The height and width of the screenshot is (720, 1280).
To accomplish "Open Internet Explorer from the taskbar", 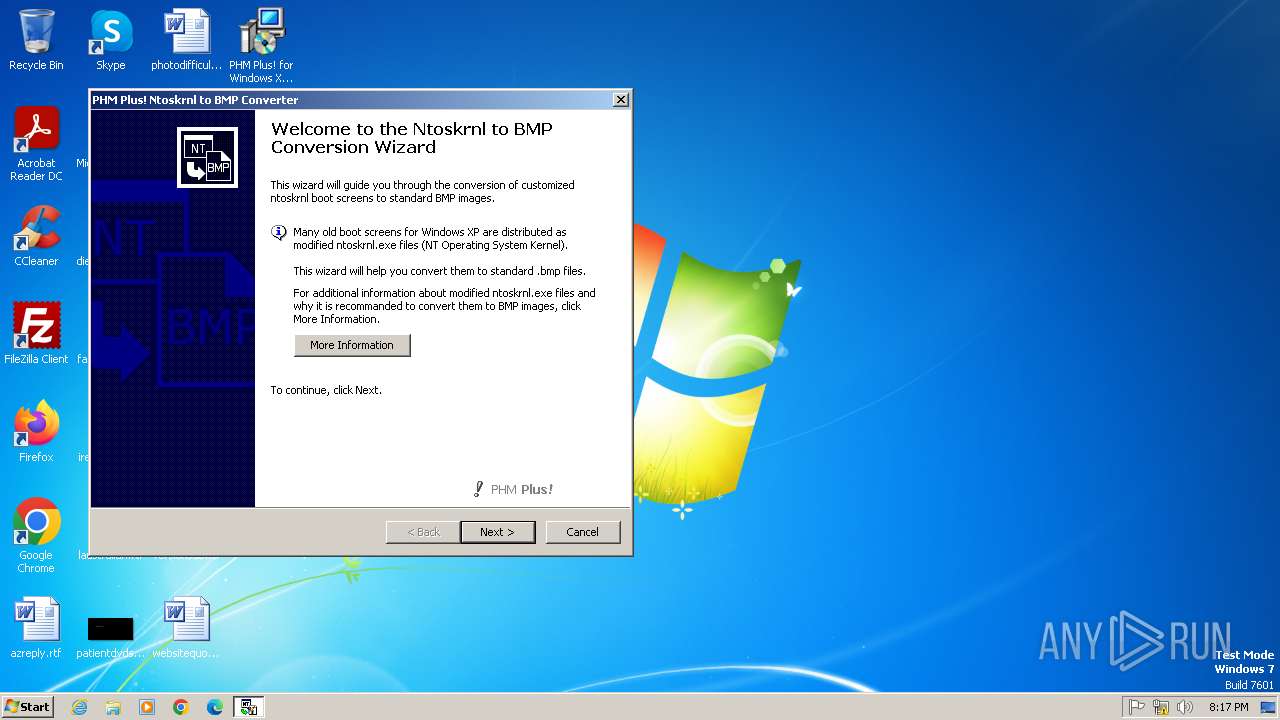I will [79, 707].
